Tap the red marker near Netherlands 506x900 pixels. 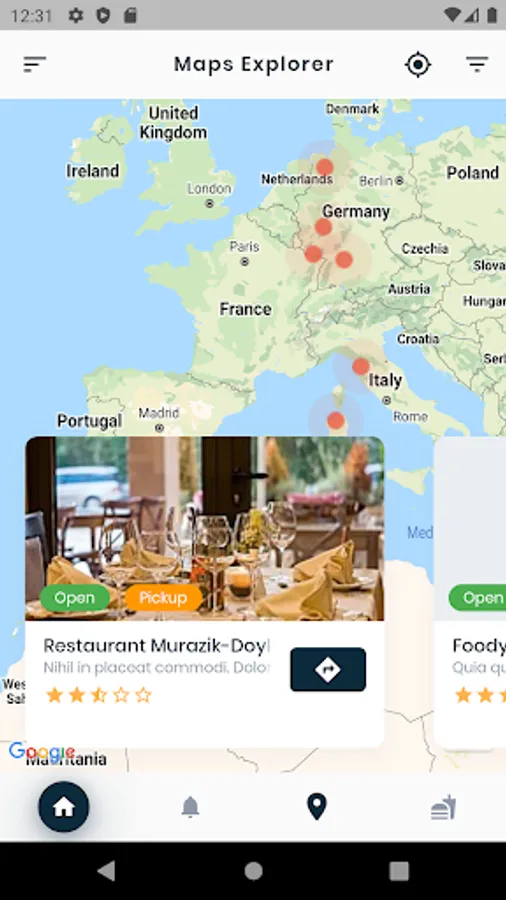325,167
